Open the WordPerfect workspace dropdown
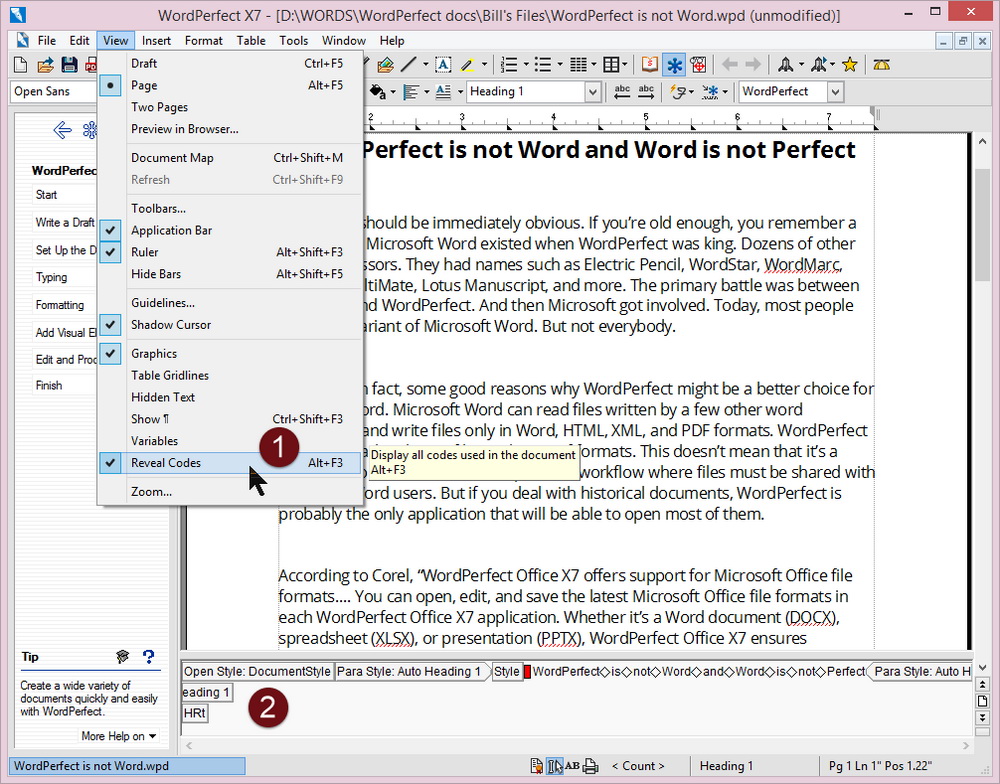 pos(835,92)
